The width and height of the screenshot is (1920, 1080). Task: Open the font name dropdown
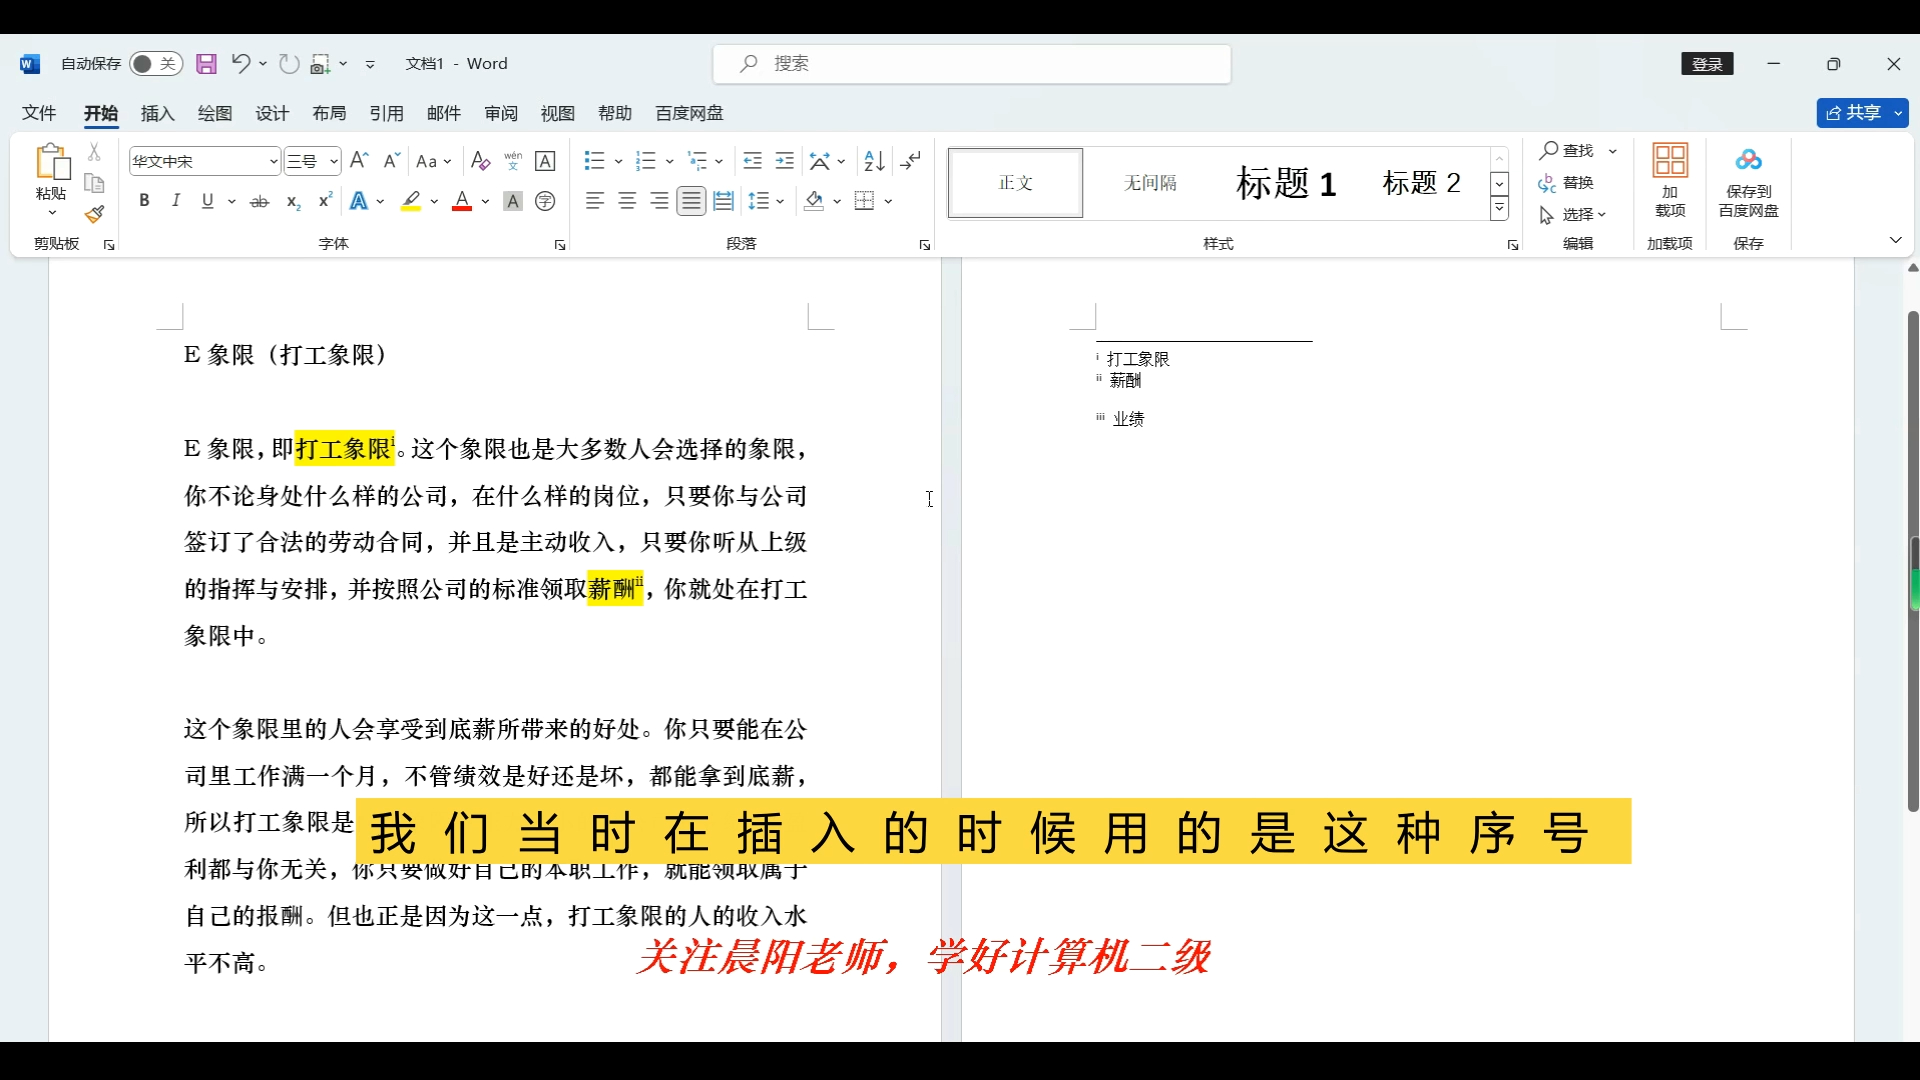pos(272,160)
